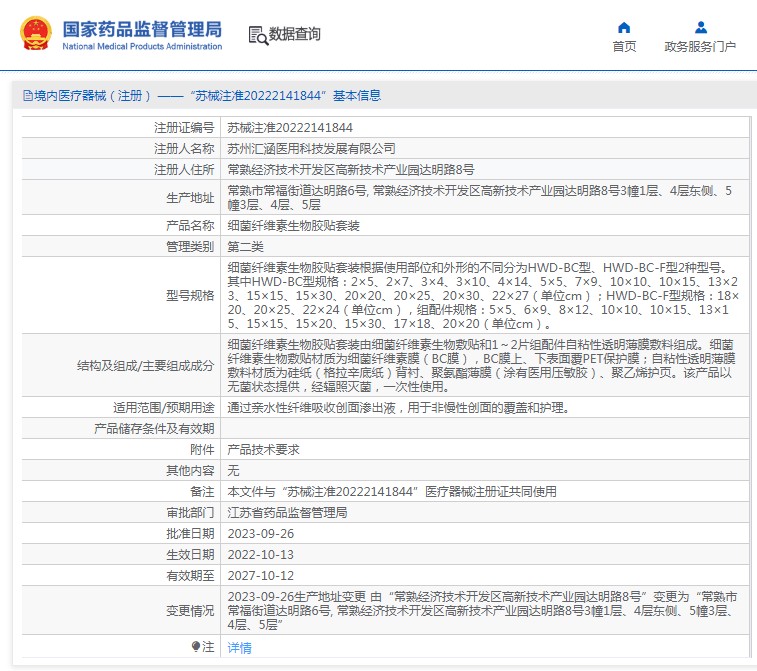
Task: Click National Medical Products Administration text
Action: click(x=142, y=46)
